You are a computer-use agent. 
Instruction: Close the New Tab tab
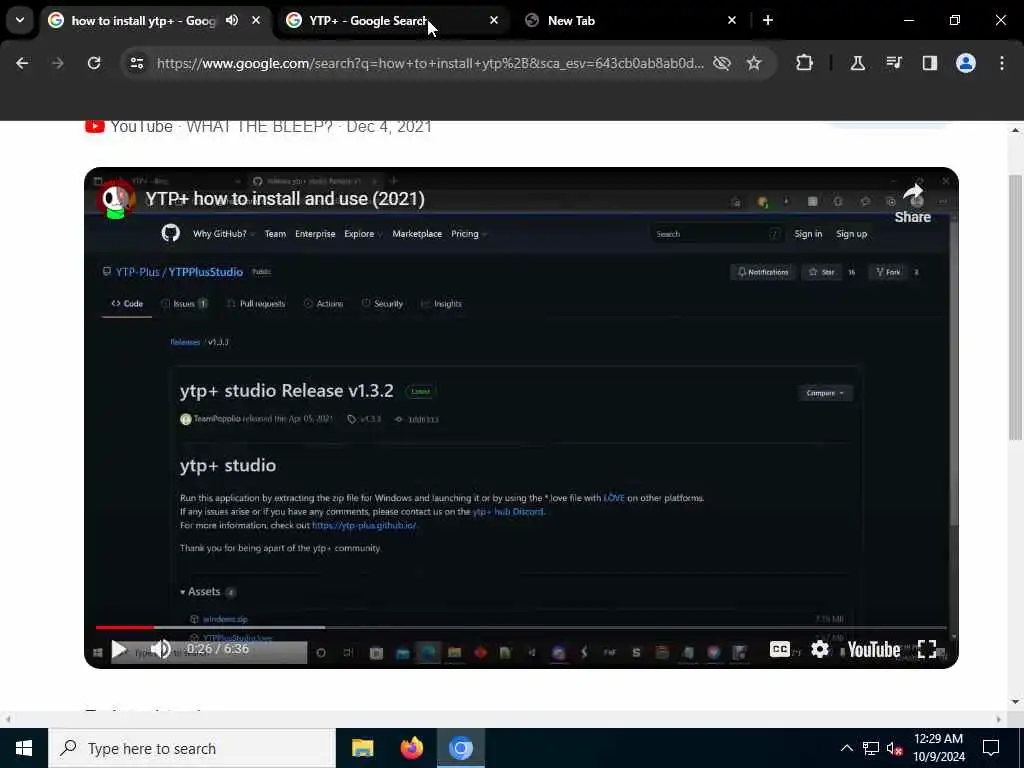click(x=732, y=20)
